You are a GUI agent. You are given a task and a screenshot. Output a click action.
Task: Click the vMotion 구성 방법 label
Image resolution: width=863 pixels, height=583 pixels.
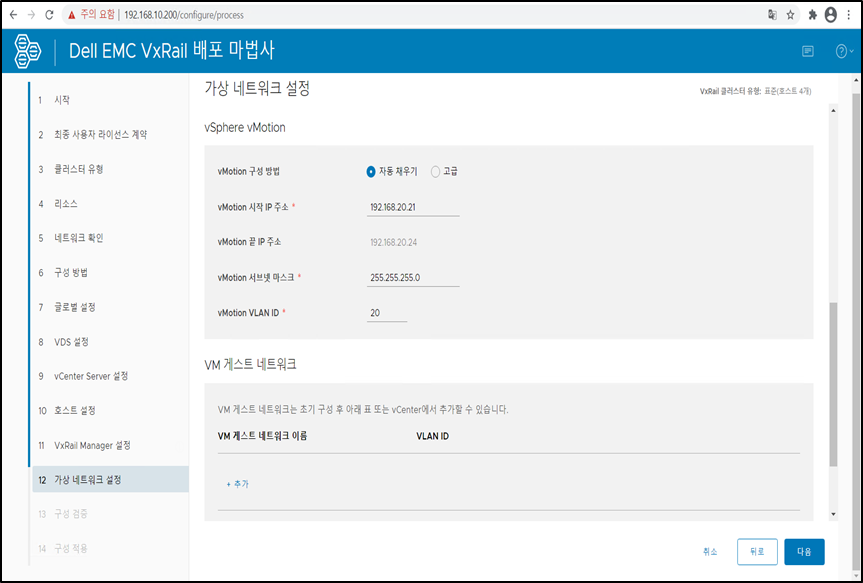249,172
